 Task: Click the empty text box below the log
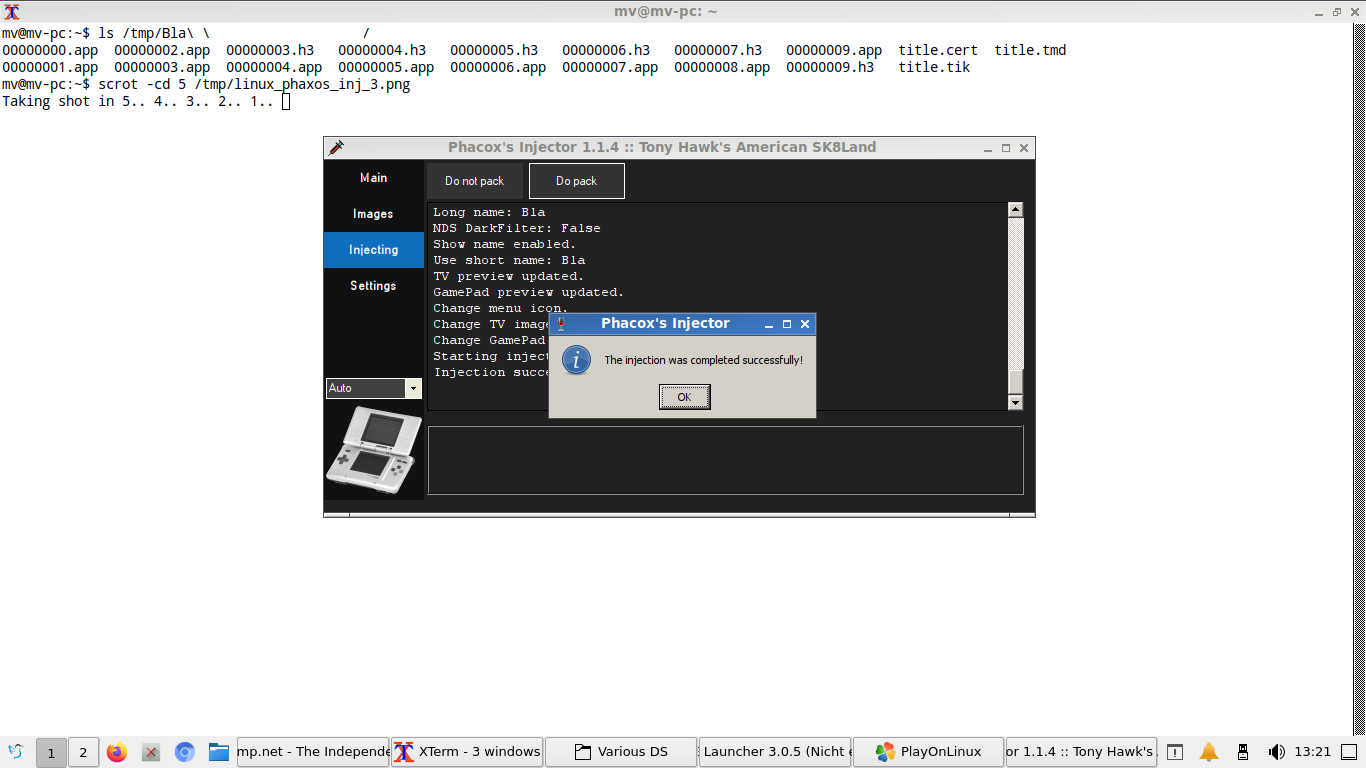pyautogui.click(x=726, y=460)
